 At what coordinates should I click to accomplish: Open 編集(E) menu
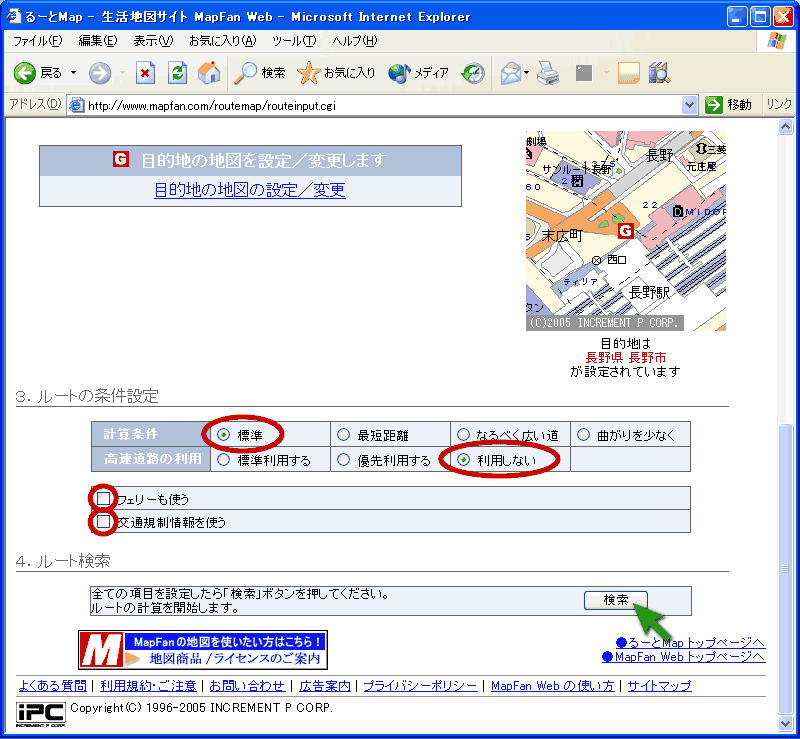[97, 41]
